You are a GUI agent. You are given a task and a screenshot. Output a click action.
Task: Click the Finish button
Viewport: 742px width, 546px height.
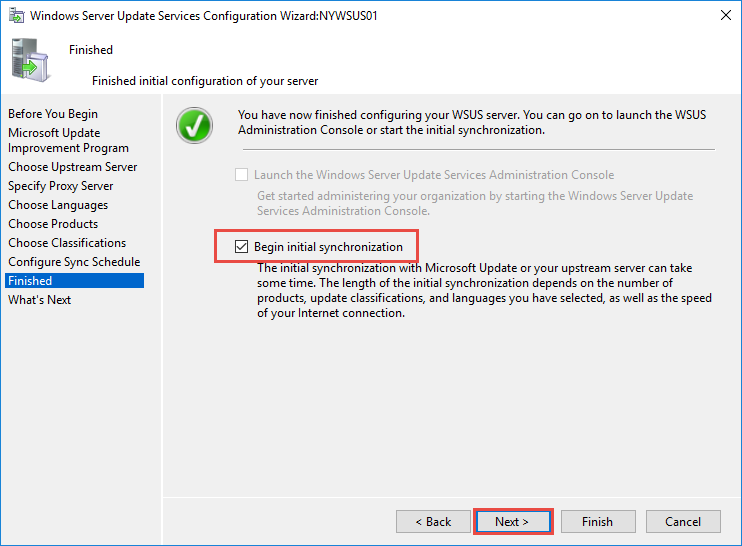[598, 521]
